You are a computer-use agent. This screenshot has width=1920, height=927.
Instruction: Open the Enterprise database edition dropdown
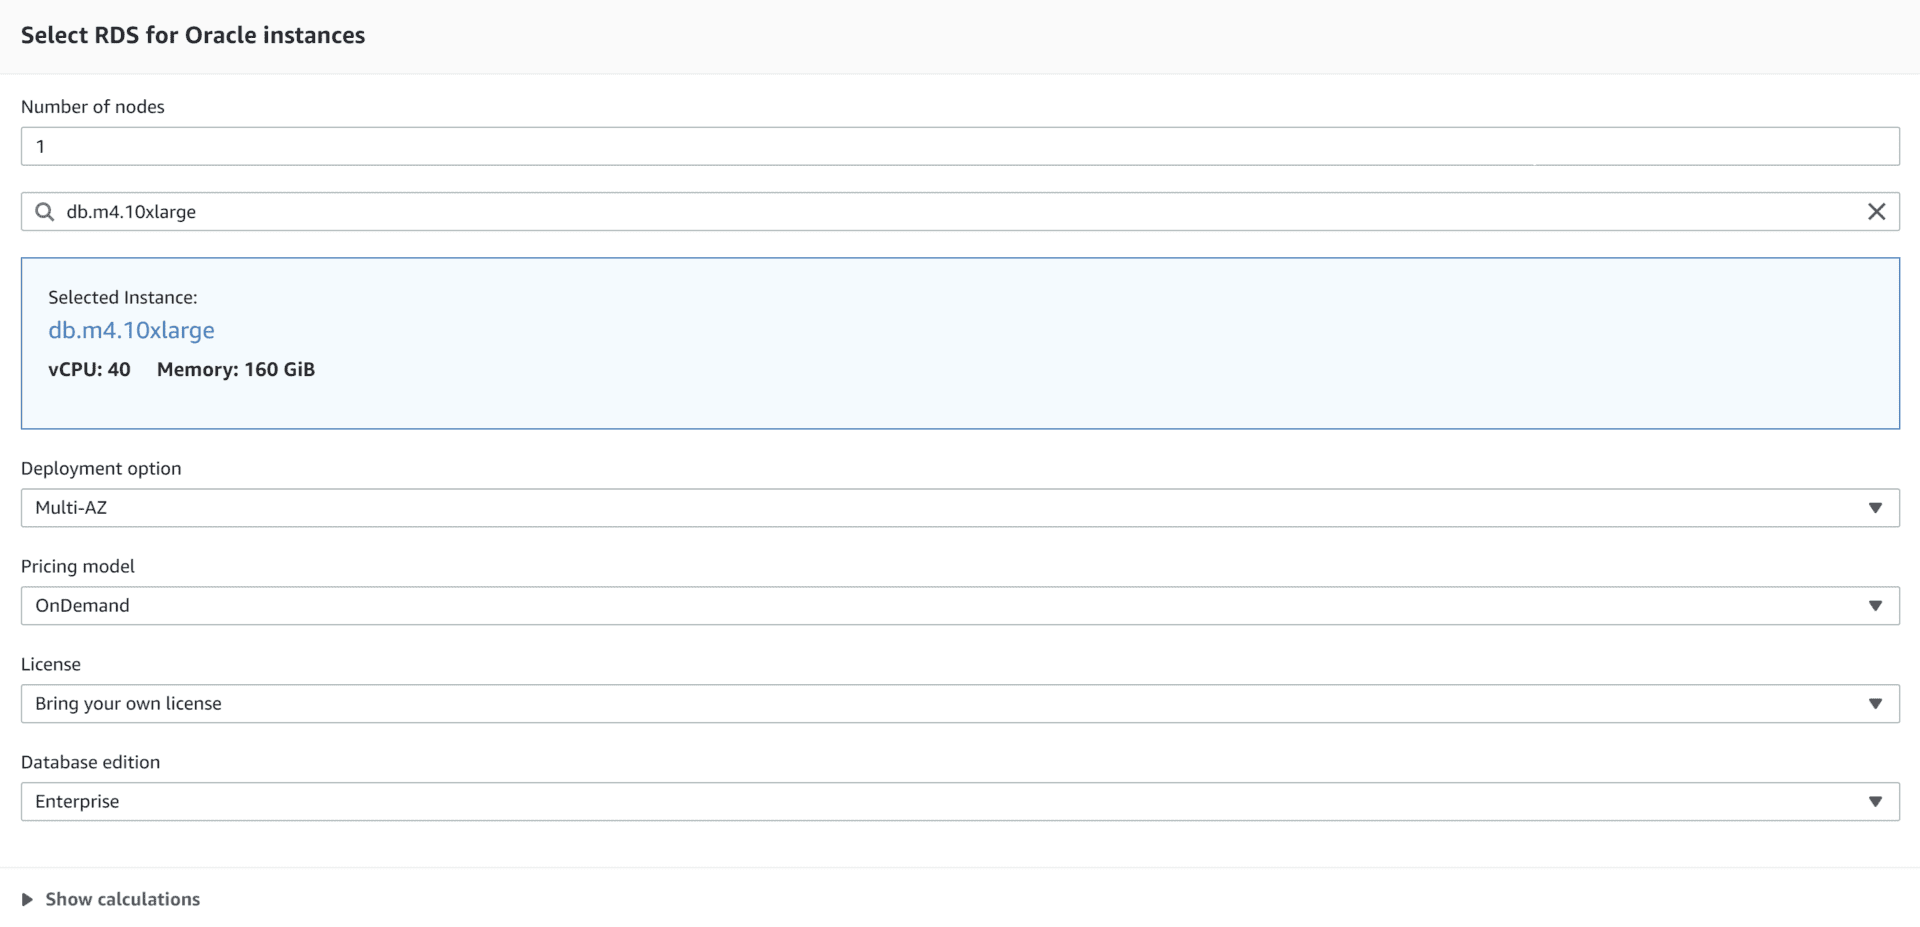tap(960, 801)
